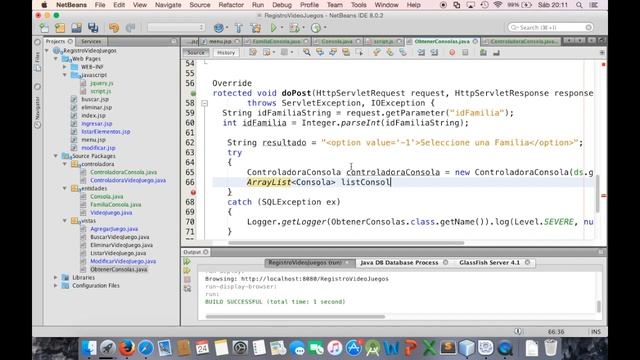Click the New File toolbar icon

(44, 28)
